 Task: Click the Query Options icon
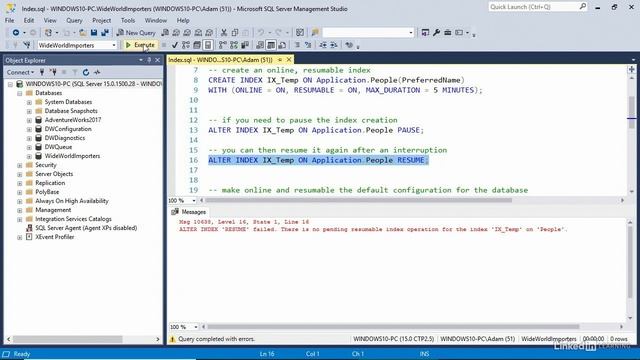[197, 45]
